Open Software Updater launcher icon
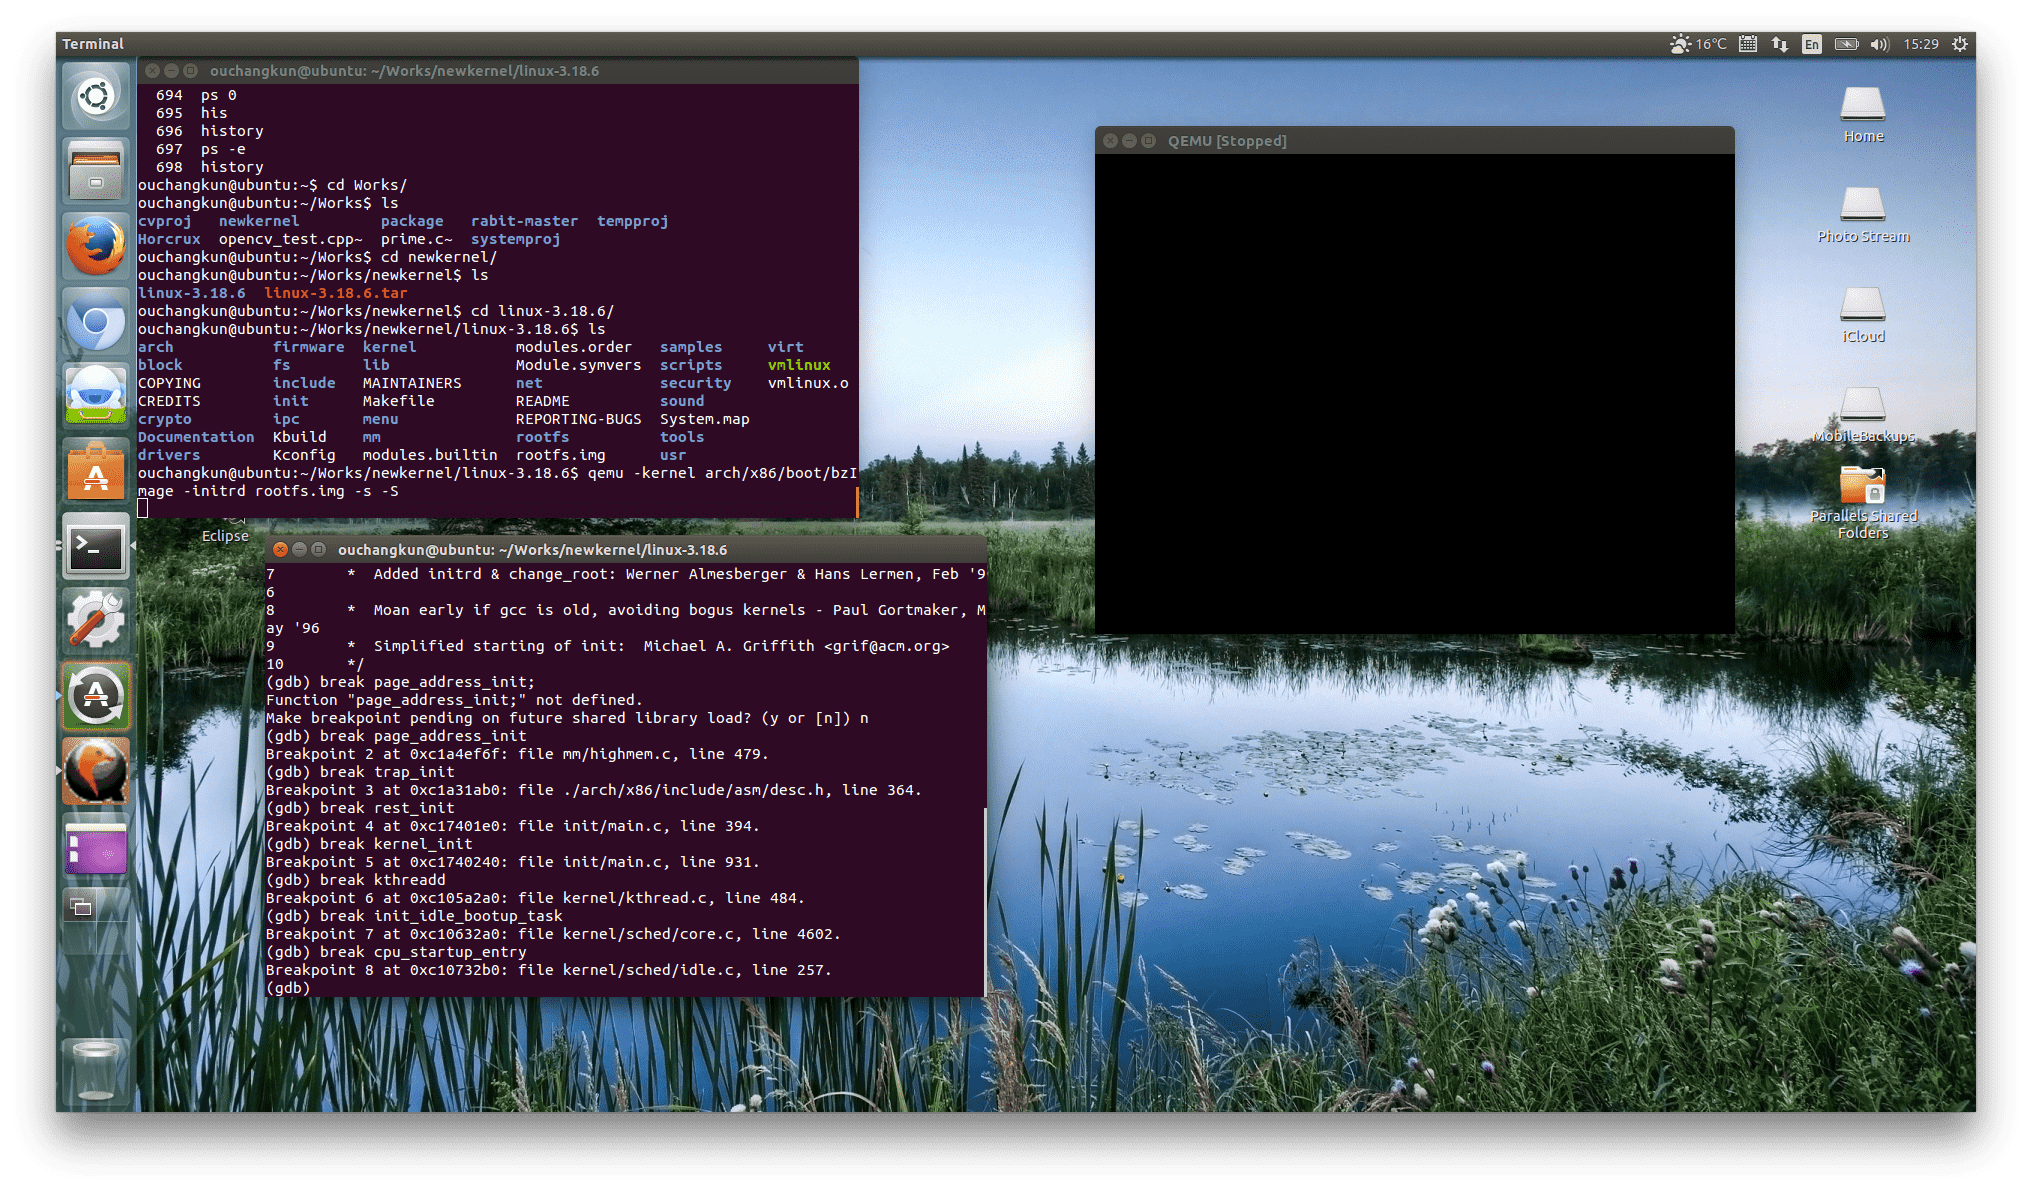Image resolution: width=2032 pixels, height=1192 pixels. pyautogui.click(x=96, y=697)
